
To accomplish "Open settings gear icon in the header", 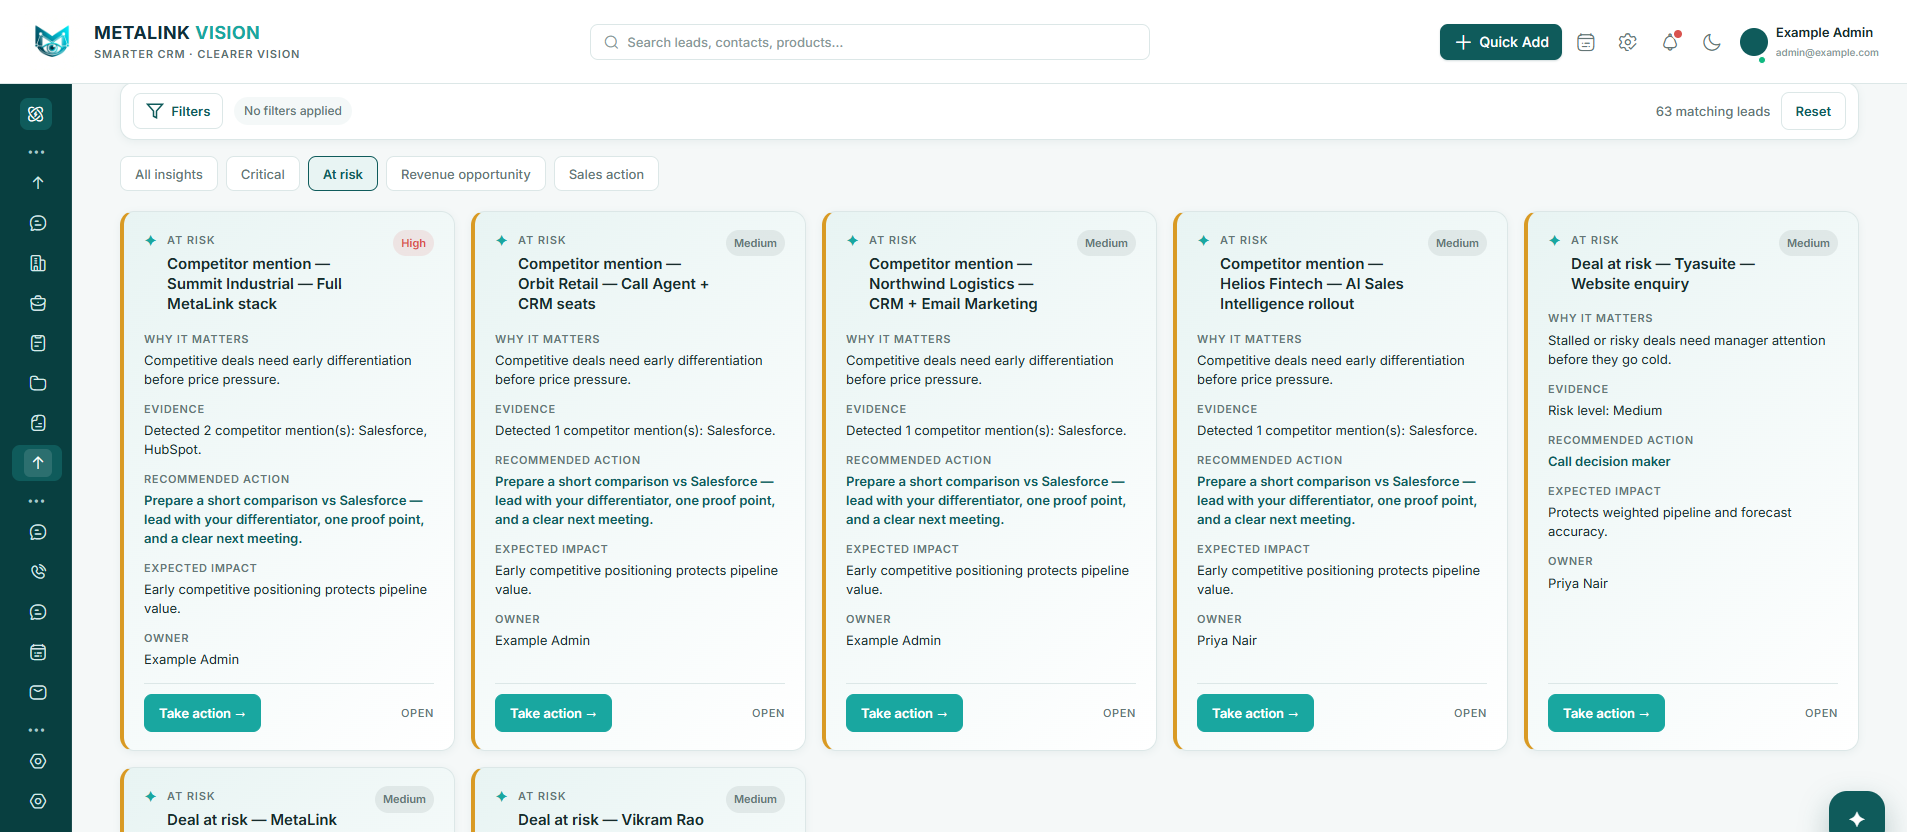I will click(1628, 42).
